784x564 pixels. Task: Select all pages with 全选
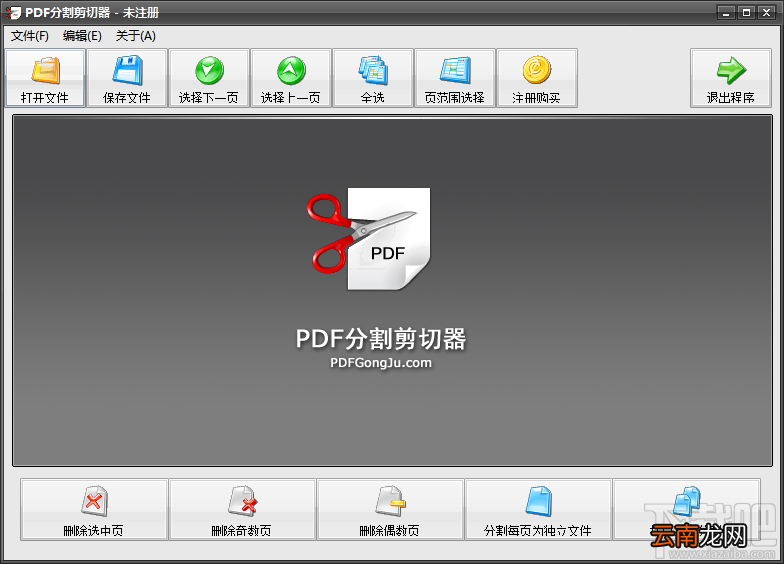coord(373,78)
